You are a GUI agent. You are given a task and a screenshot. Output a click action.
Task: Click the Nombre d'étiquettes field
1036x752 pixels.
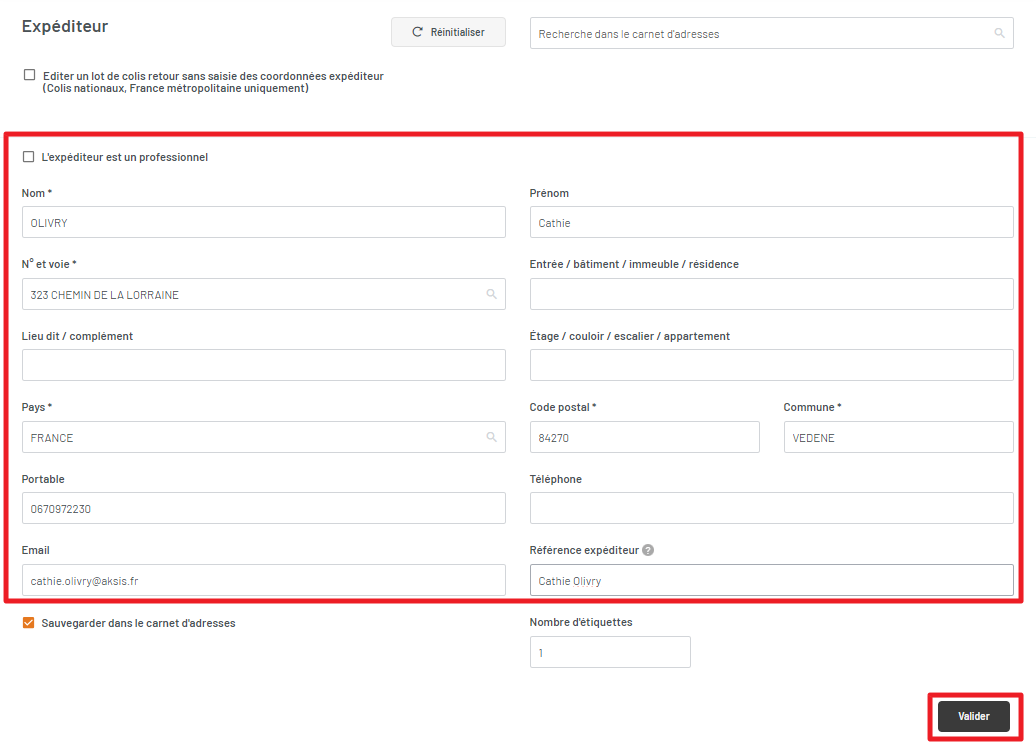tap(610, 652)
